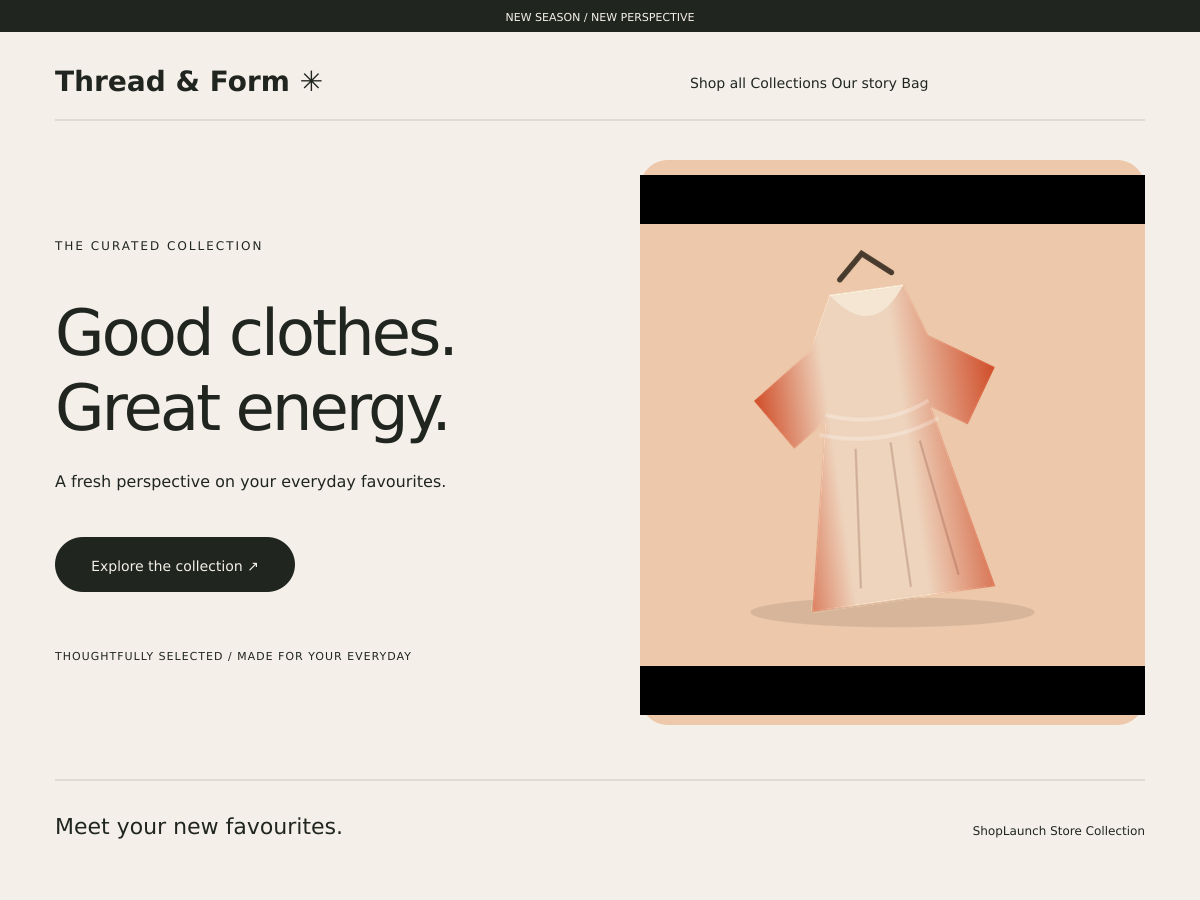The width and height of the screenshot is (1200, 900).
Task: Click the "Meet your new favourites." heading
Action: coord(199,827)
